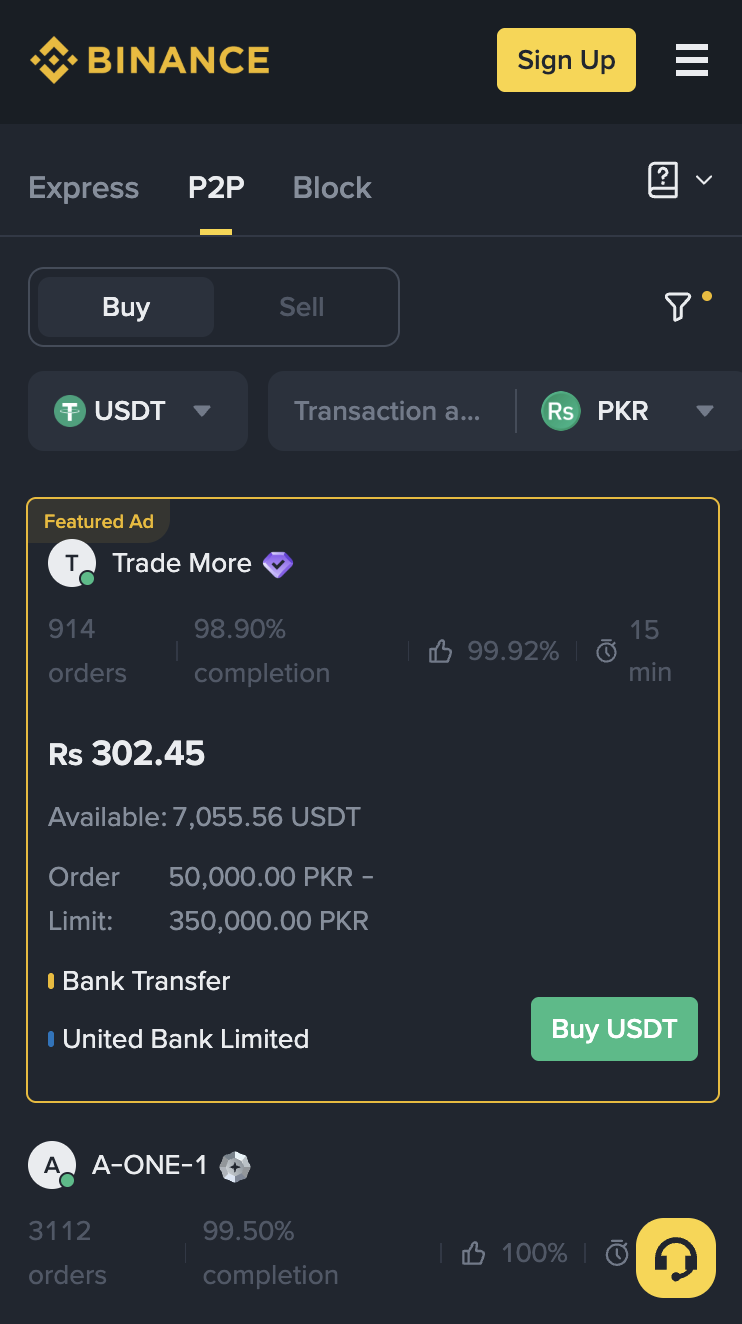Click the timer icon showing 15 min
742x1324 pixels.
pyautogui.click(x=606, y=651)
